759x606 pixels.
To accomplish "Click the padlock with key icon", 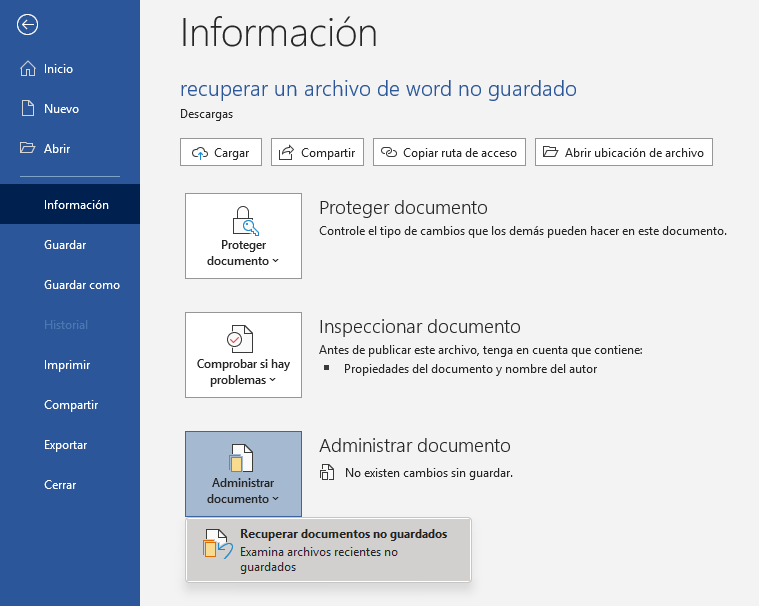I will [245, 221].
